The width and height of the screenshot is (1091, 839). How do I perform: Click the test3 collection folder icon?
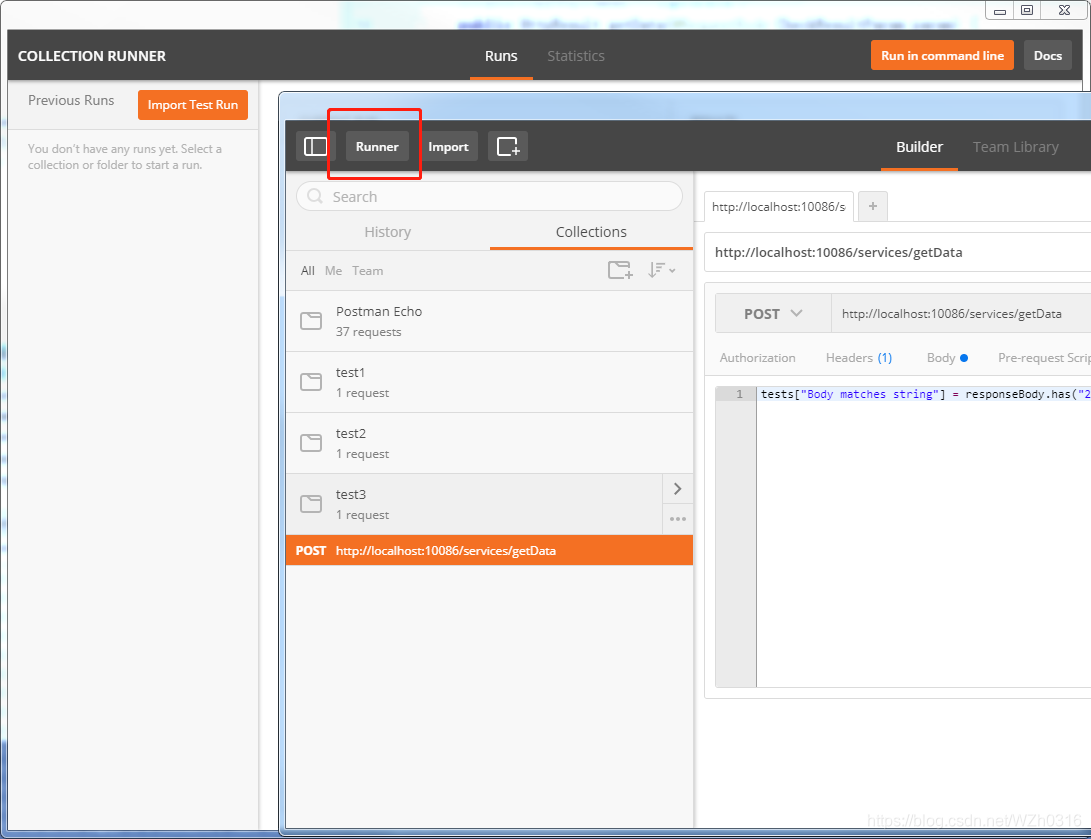311,504
